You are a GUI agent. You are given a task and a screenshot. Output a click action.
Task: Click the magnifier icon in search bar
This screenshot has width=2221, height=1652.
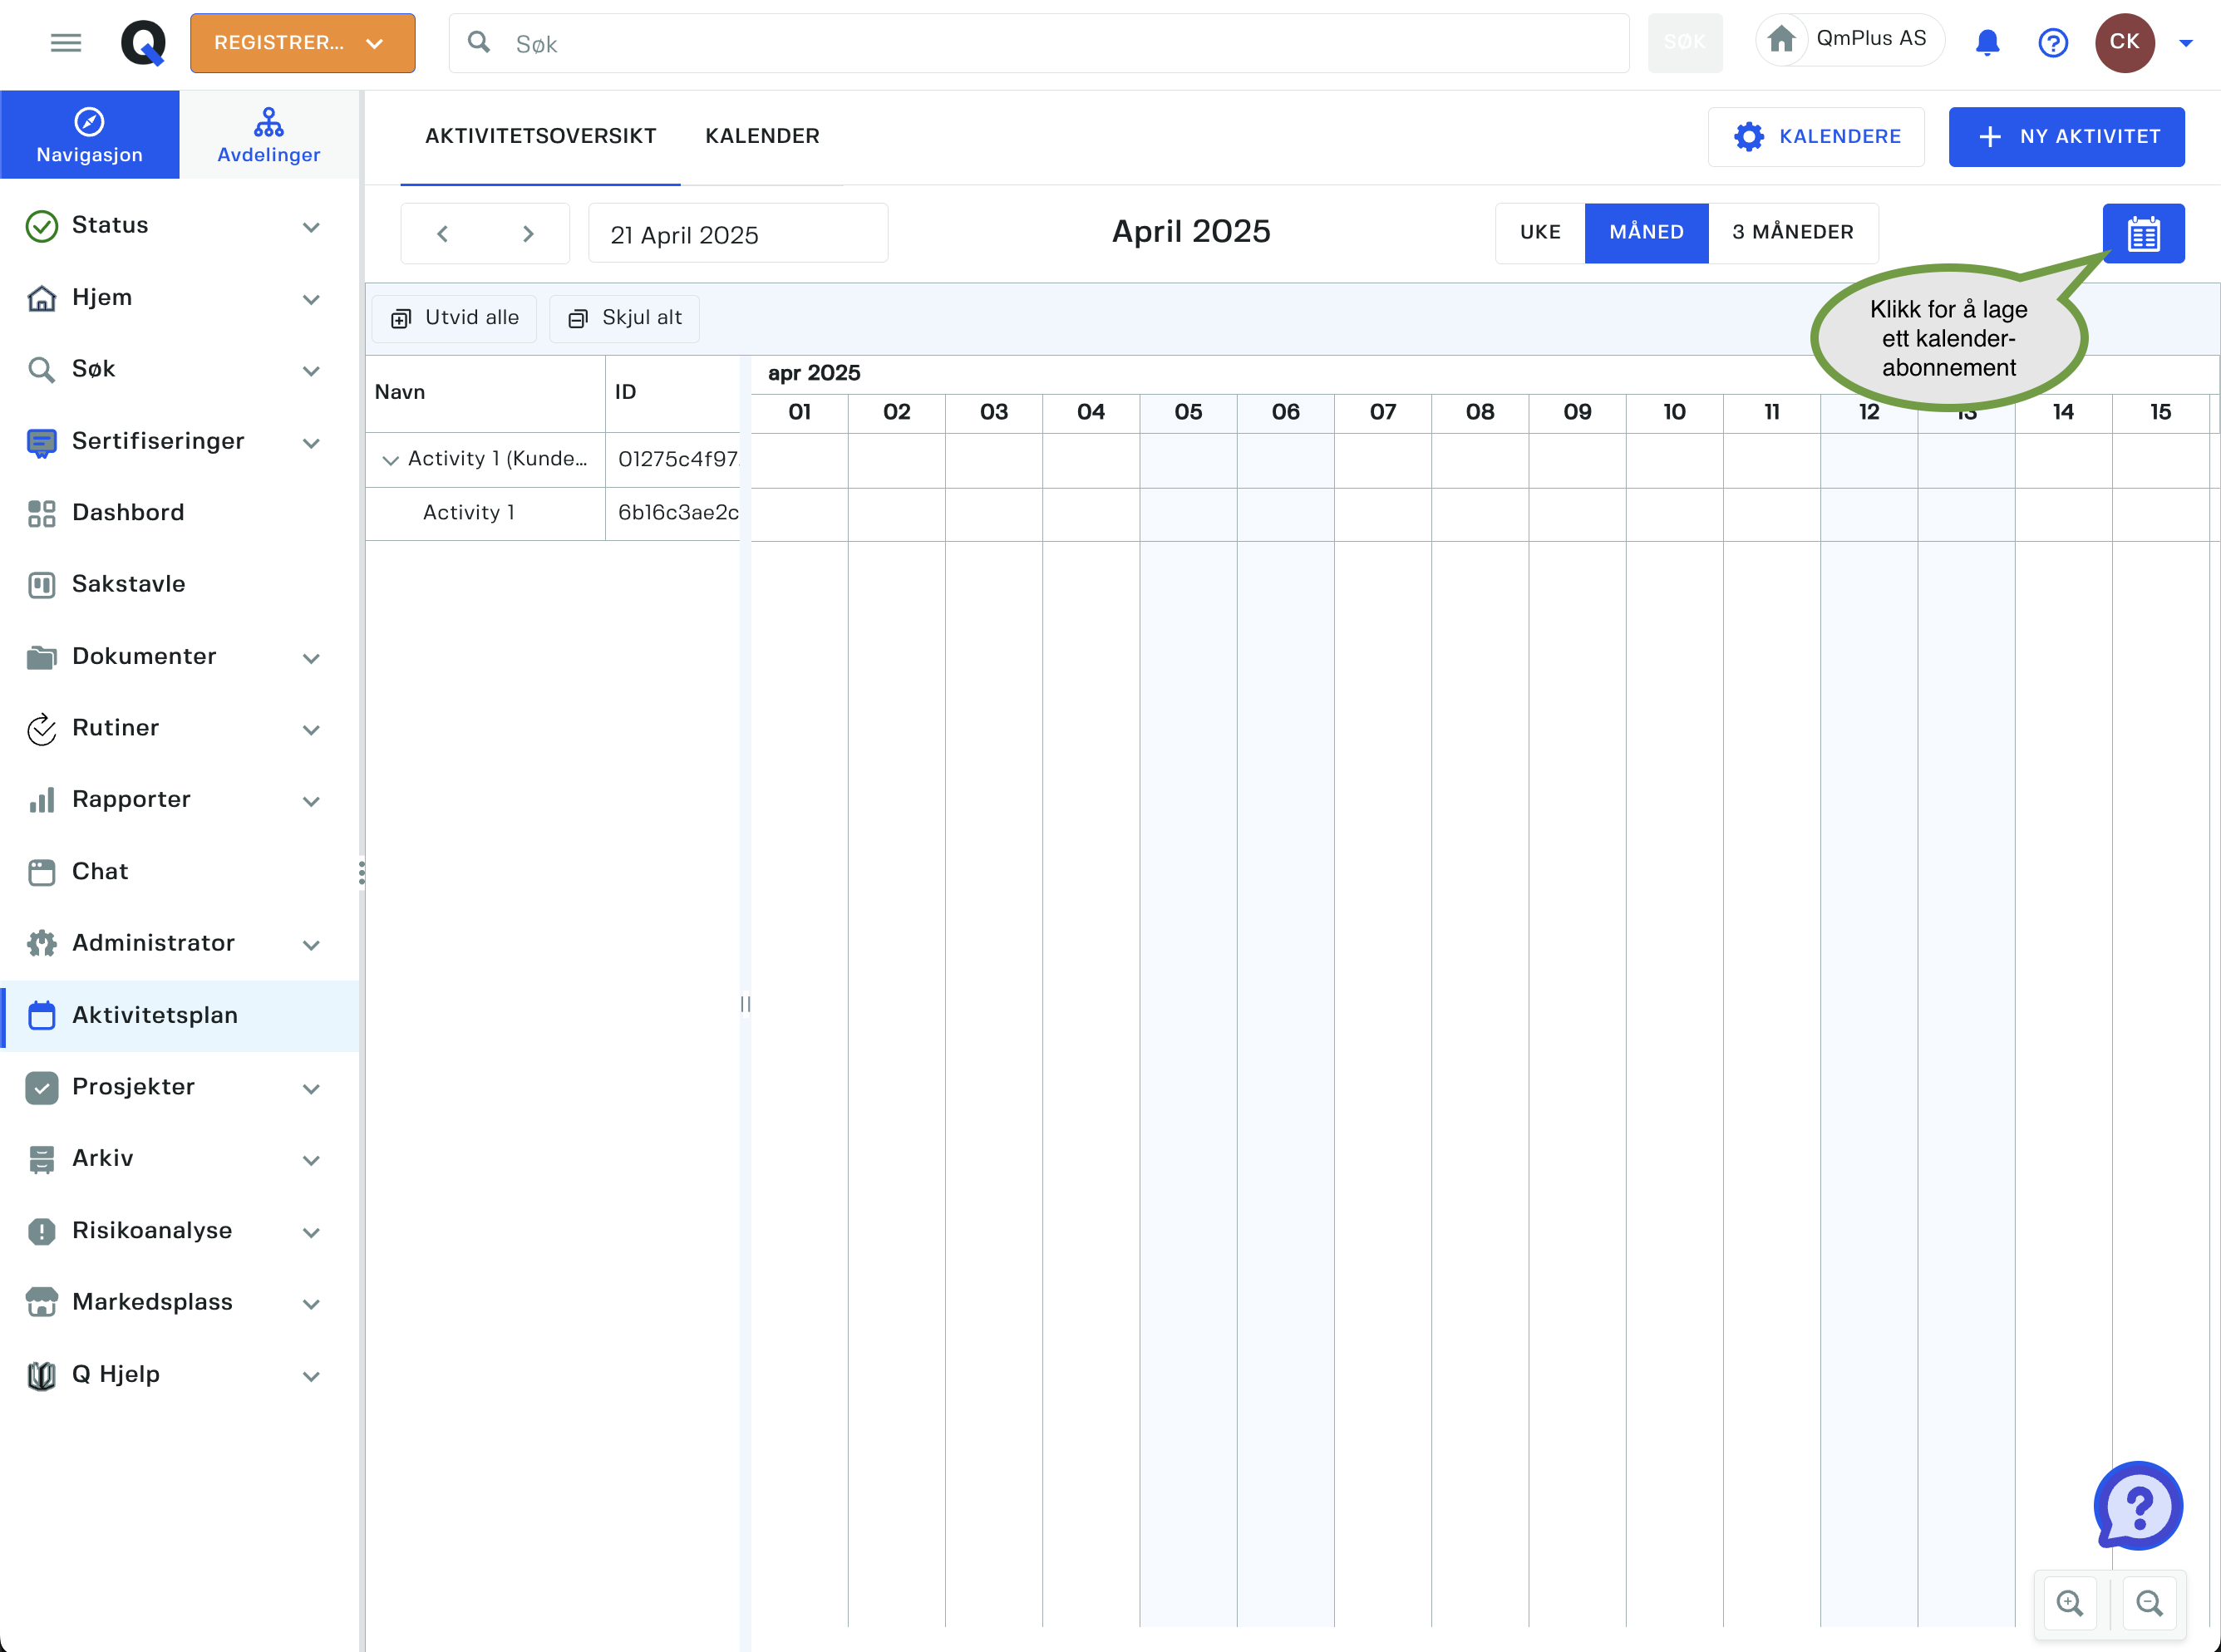coord(479,42)
